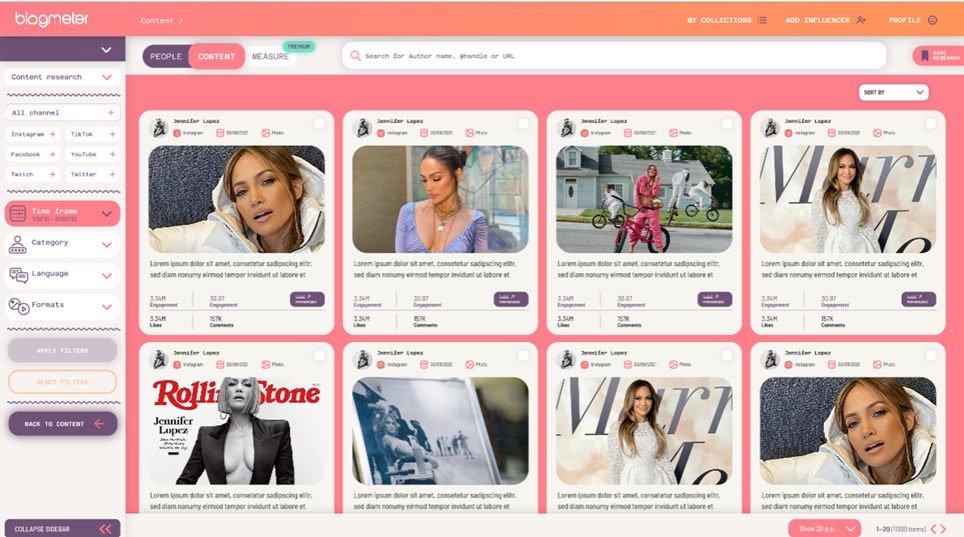Open the bicycle photo thumbnail
This screenshot has width=964, height=537.
[x=644, y=199]
